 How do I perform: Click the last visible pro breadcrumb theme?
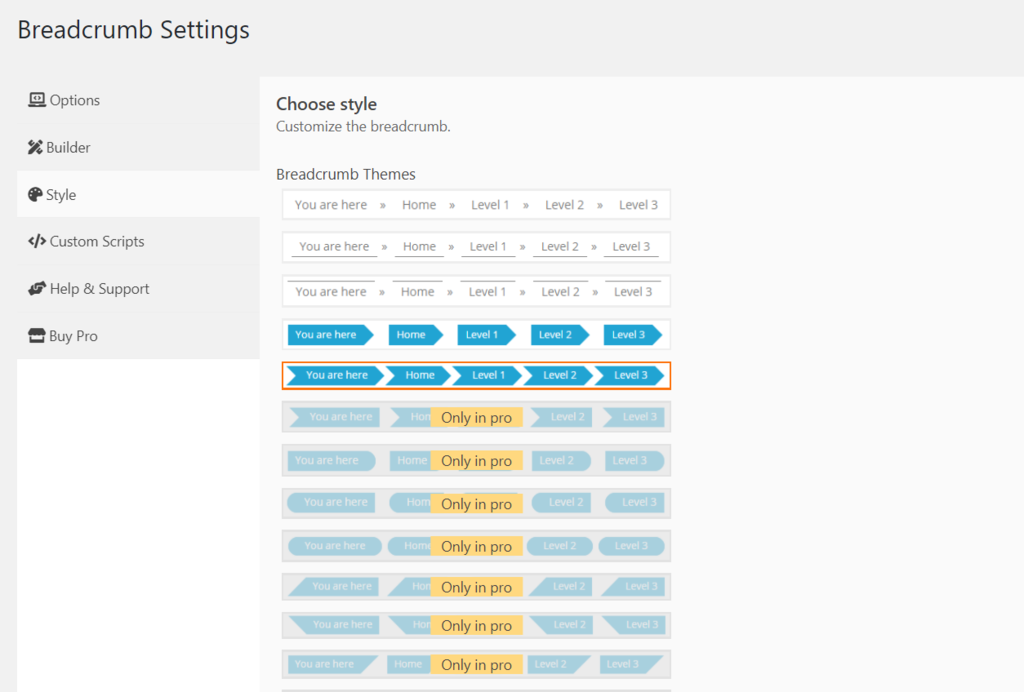pos(476,664)
